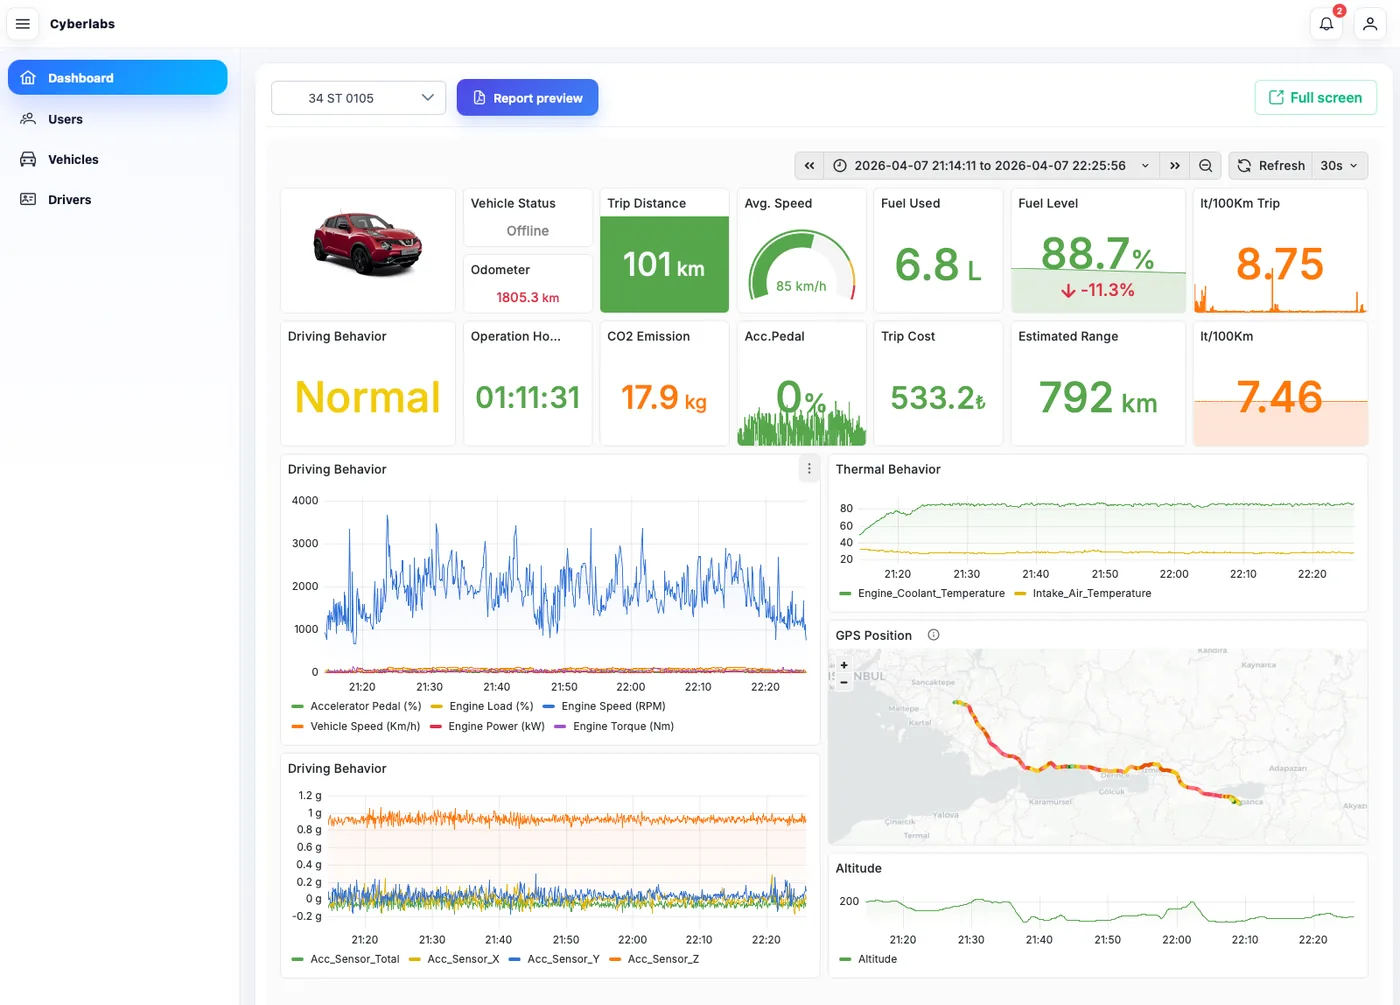Expand the 34 ST 0105 vehicle dropdown
1400x1005 pixels.
pyautogui.click(x=359, y=98)
